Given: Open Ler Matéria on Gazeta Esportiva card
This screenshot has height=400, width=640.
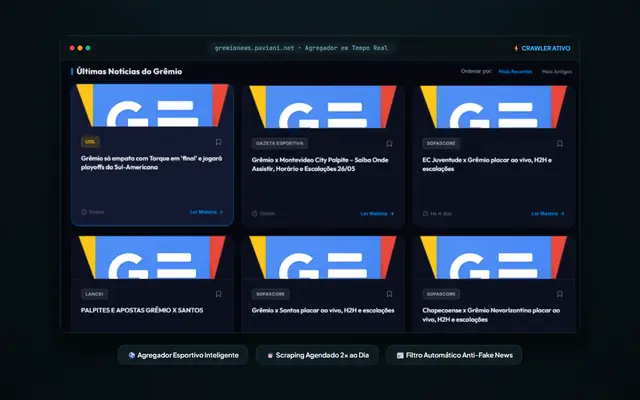Looking at the screenshot, I should [378, 213].
